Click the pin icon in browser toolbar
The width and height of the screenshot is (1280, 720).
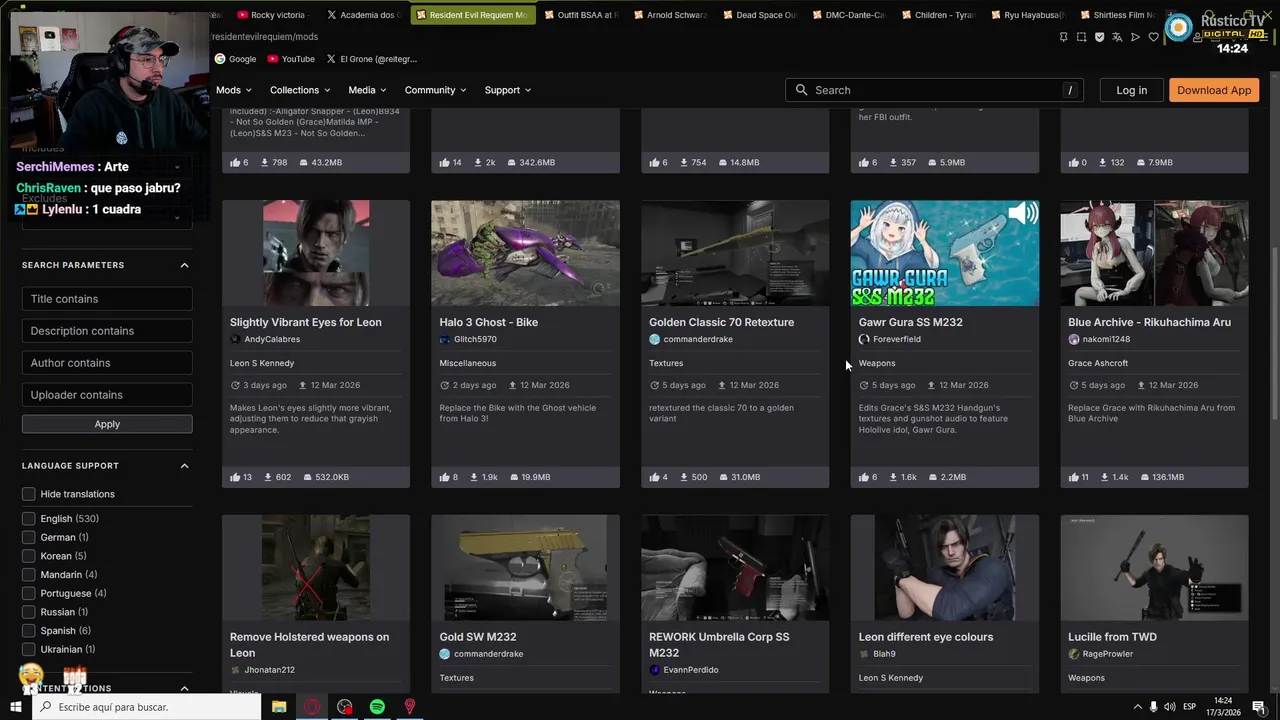1063,37
